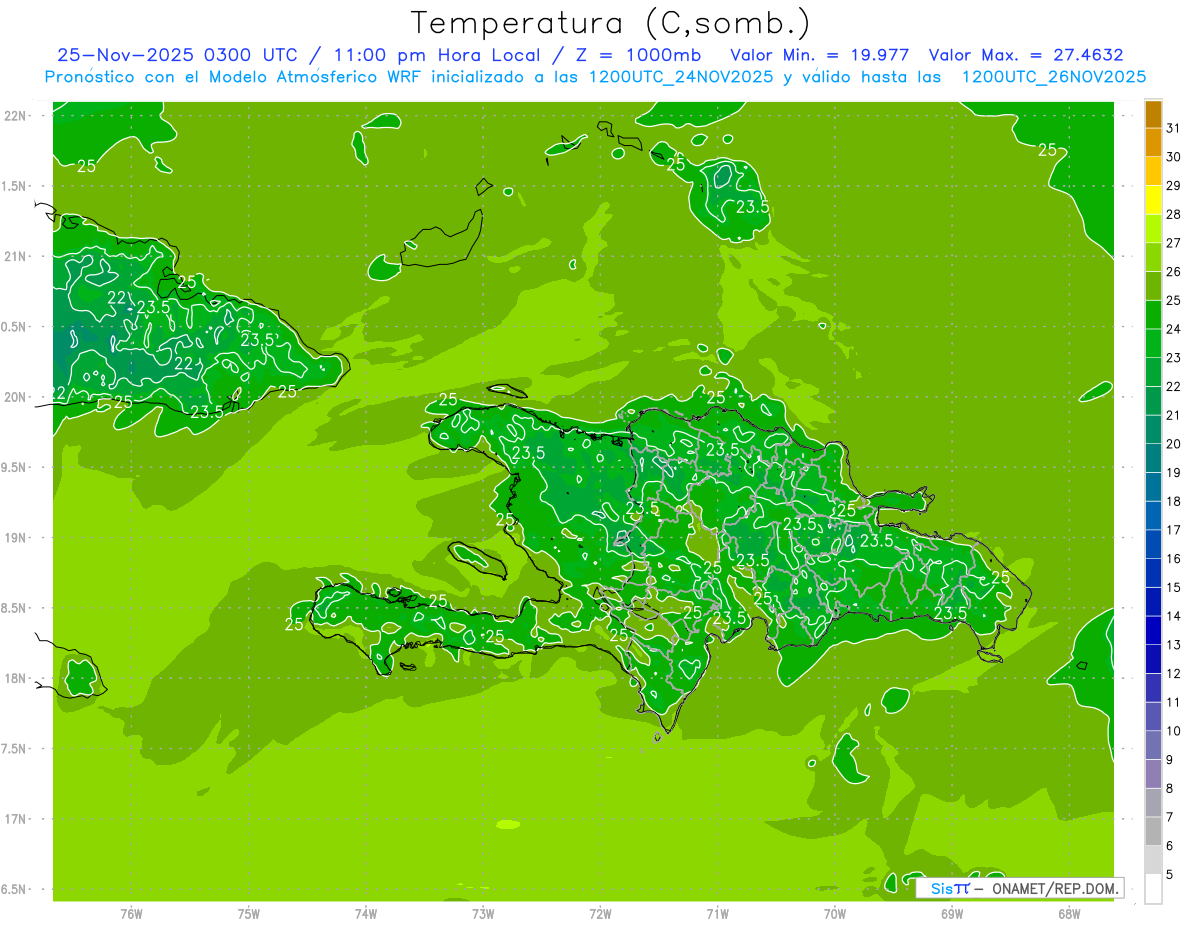1200x927 pixels.
Task: Click legend value 13 on the color scale
Action: 1173,645
